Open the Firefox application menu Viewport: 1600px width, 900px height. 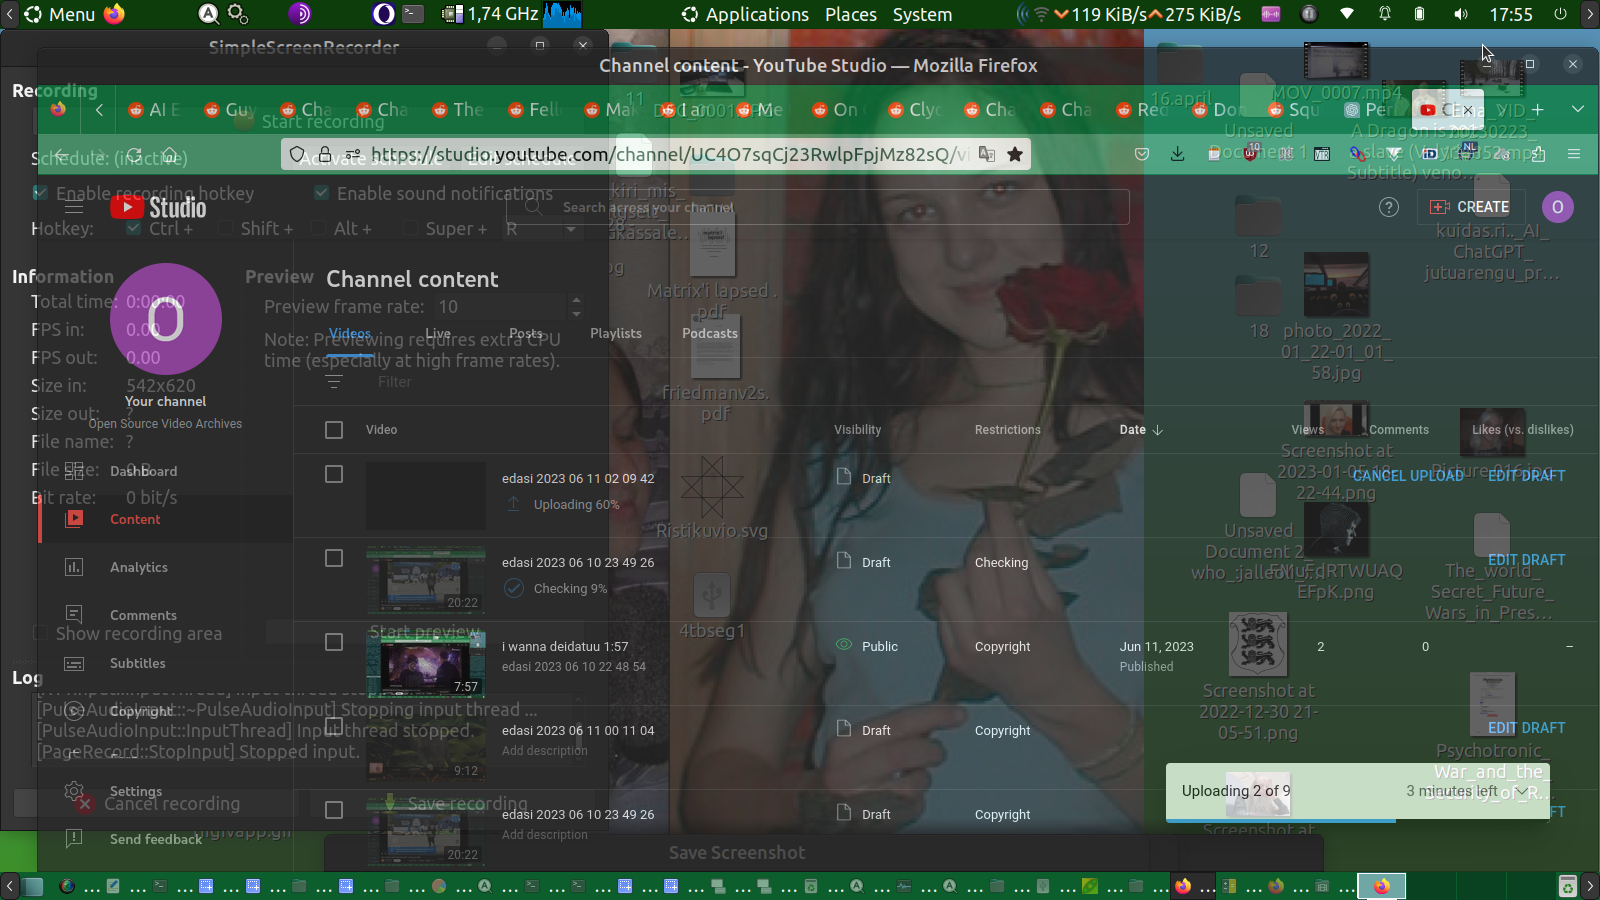click(x=1574, y=154)
